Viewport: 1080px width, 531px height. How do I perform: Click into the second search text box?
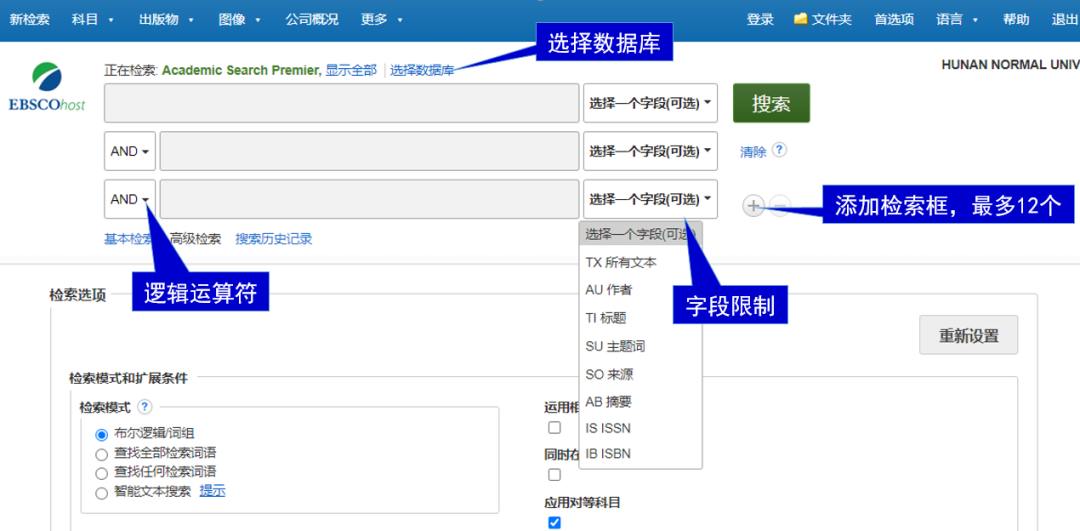[x=369, y=151]
